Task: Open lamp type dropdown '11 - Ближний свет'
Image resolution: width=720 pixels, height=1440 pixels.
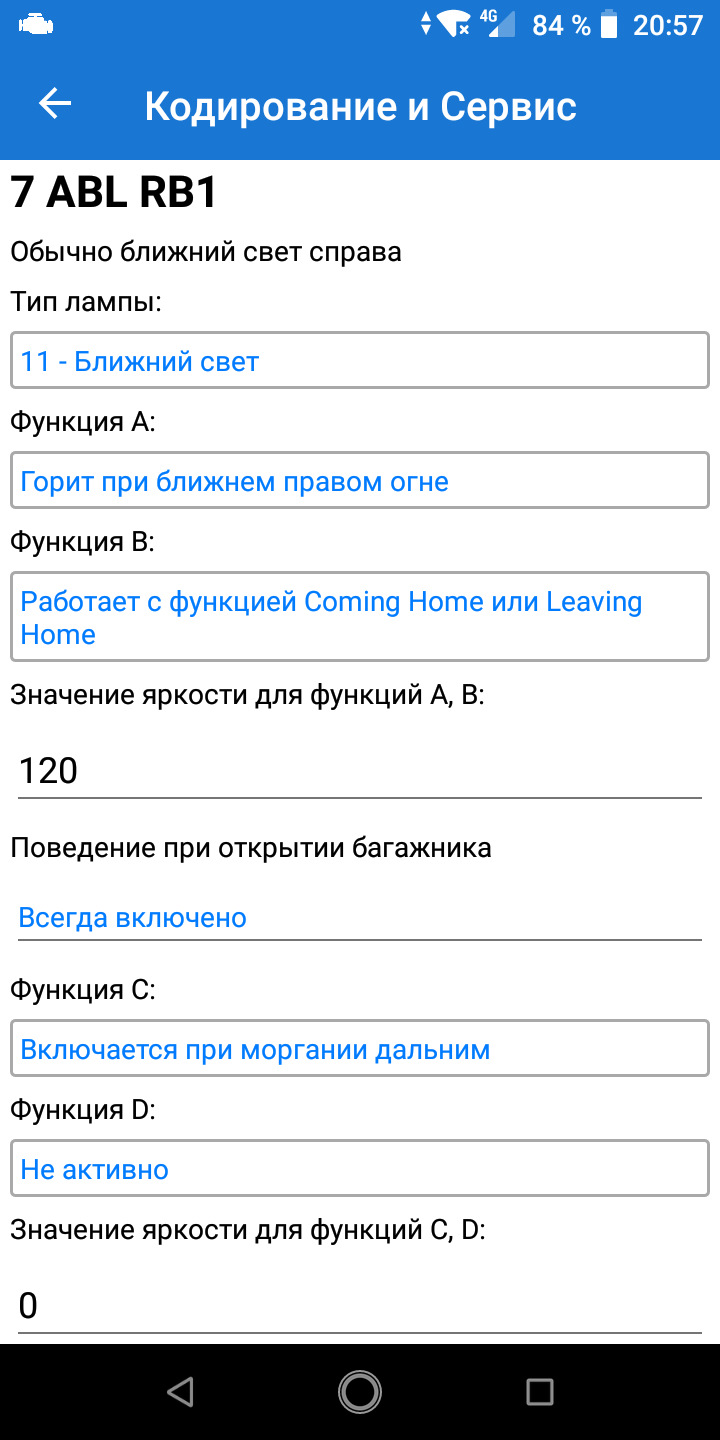Action: pos(360,360)
